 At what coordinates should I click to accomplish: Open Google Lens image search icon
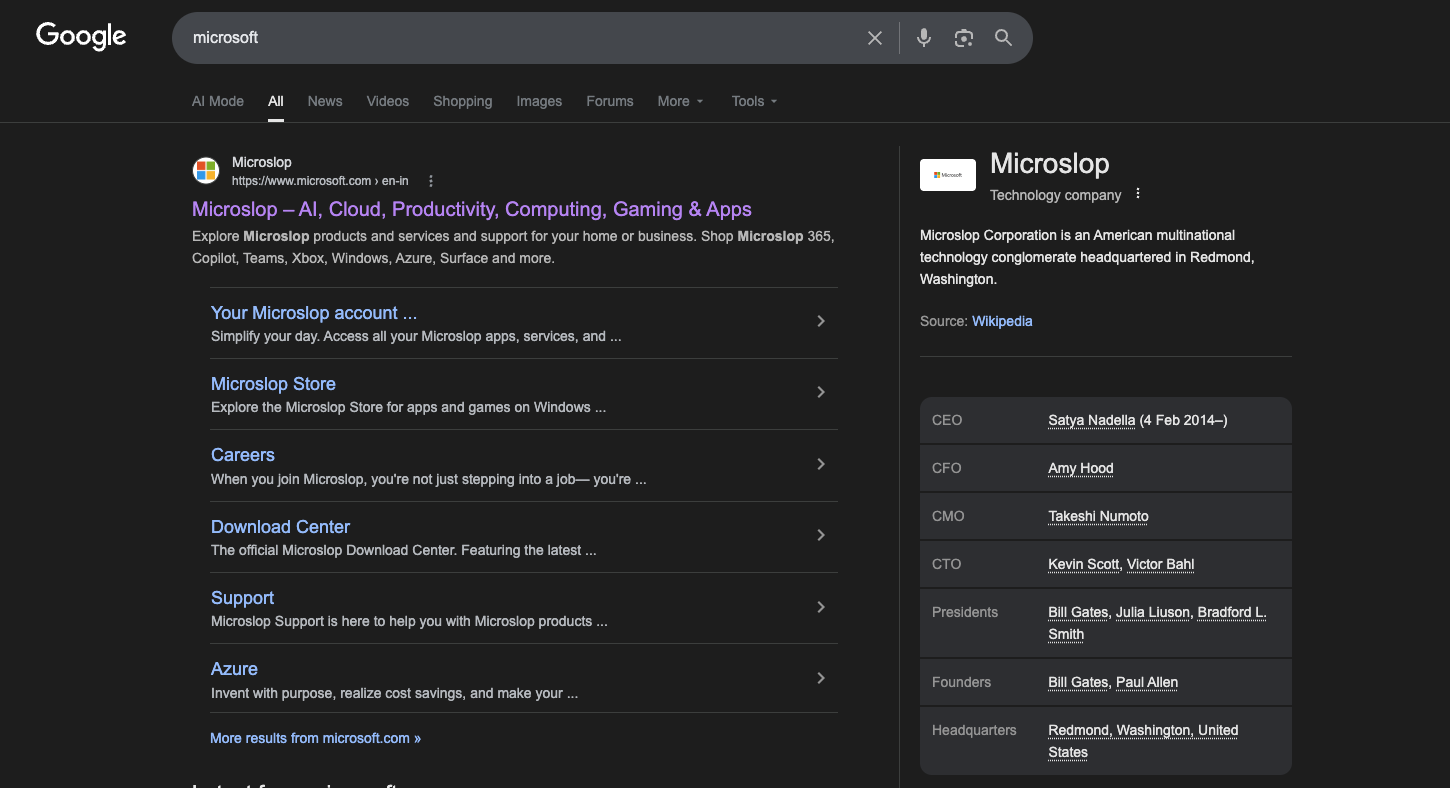point(964,38)
